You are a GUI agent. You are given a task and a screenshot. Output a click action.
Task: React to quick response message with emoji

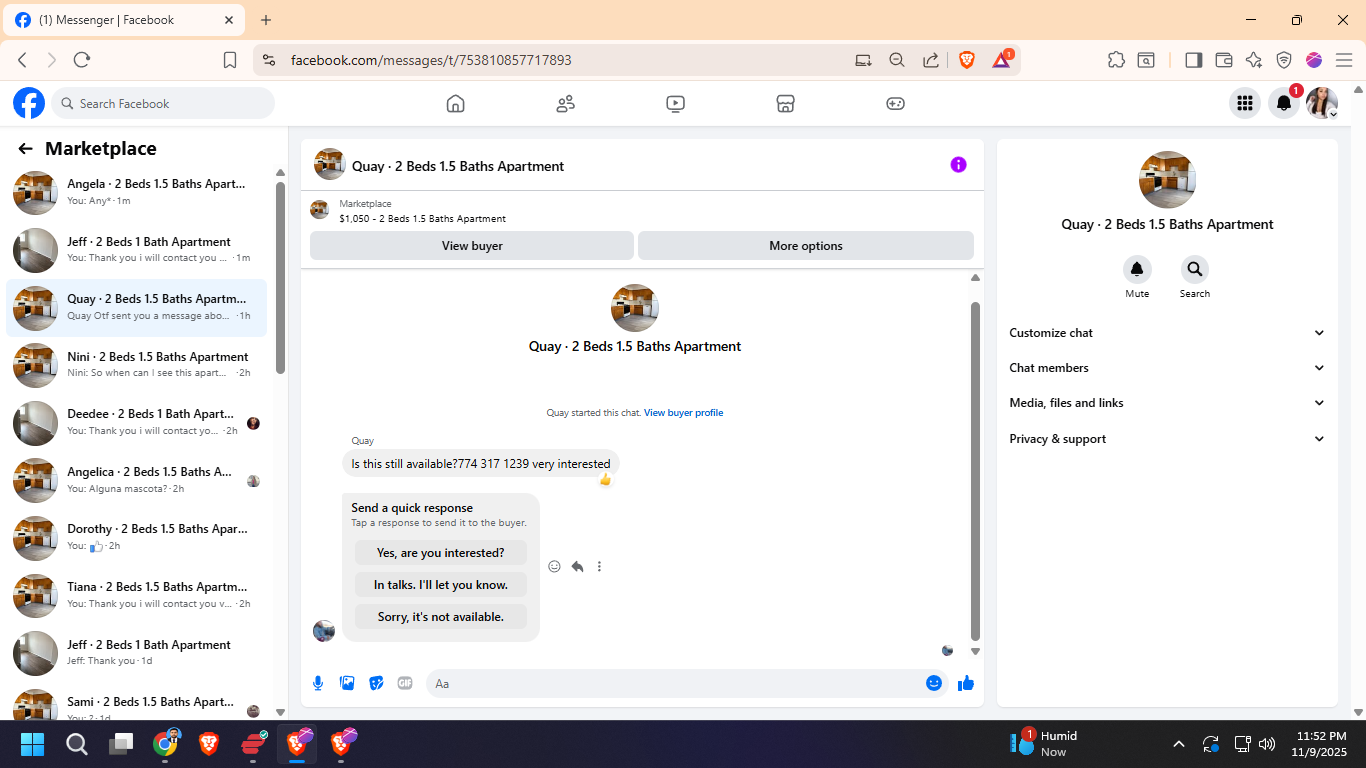pyautogui.click(x=554, y=566)
